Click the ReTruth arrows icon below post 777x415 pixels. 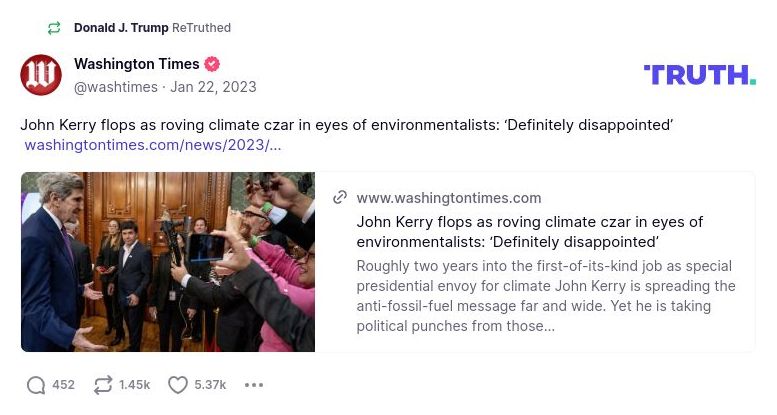(103, 385)
